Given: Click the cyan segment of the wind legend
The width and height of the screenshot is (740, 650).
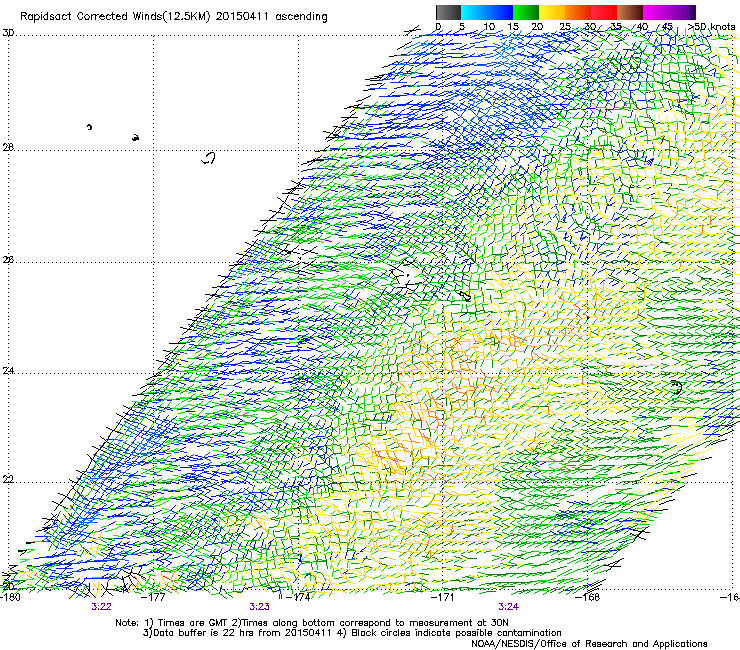Looking at the screenshot, I should pyautogui.click(x=473, y=12).
